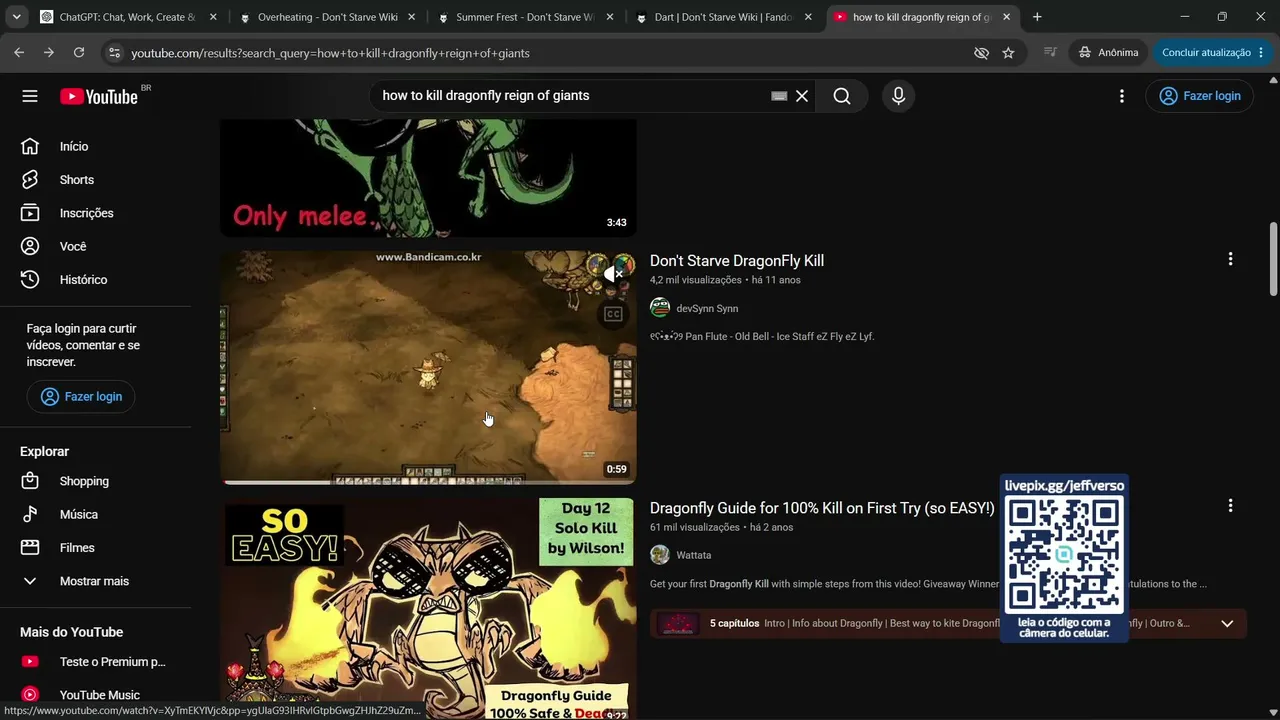Unmute the Don't Starve DragonFly Kill preview

[613, 273]
